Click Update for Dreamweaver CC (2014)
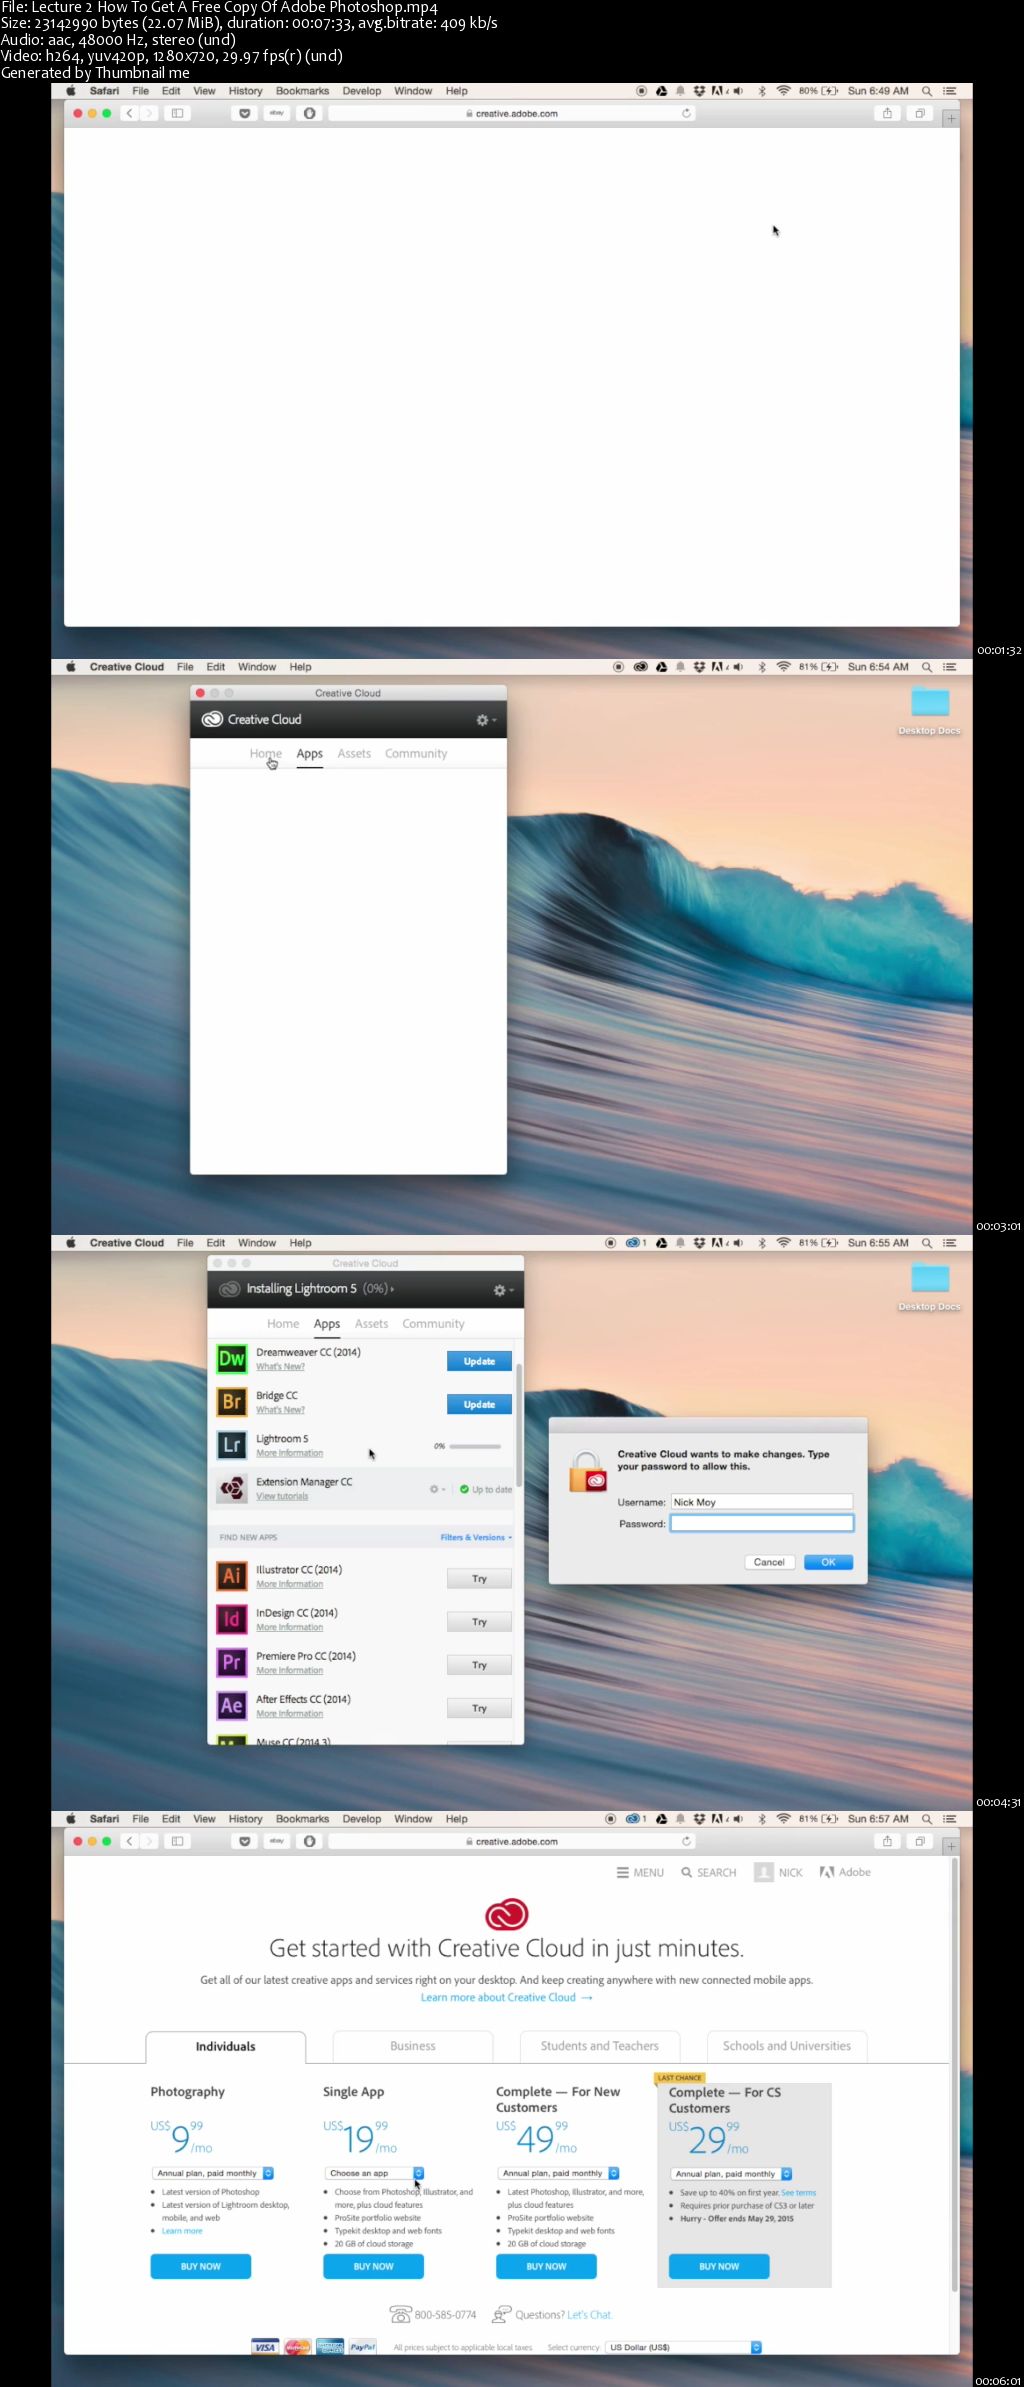The height and width of the screenshot is (2387, 1024). pos(479,1361)
